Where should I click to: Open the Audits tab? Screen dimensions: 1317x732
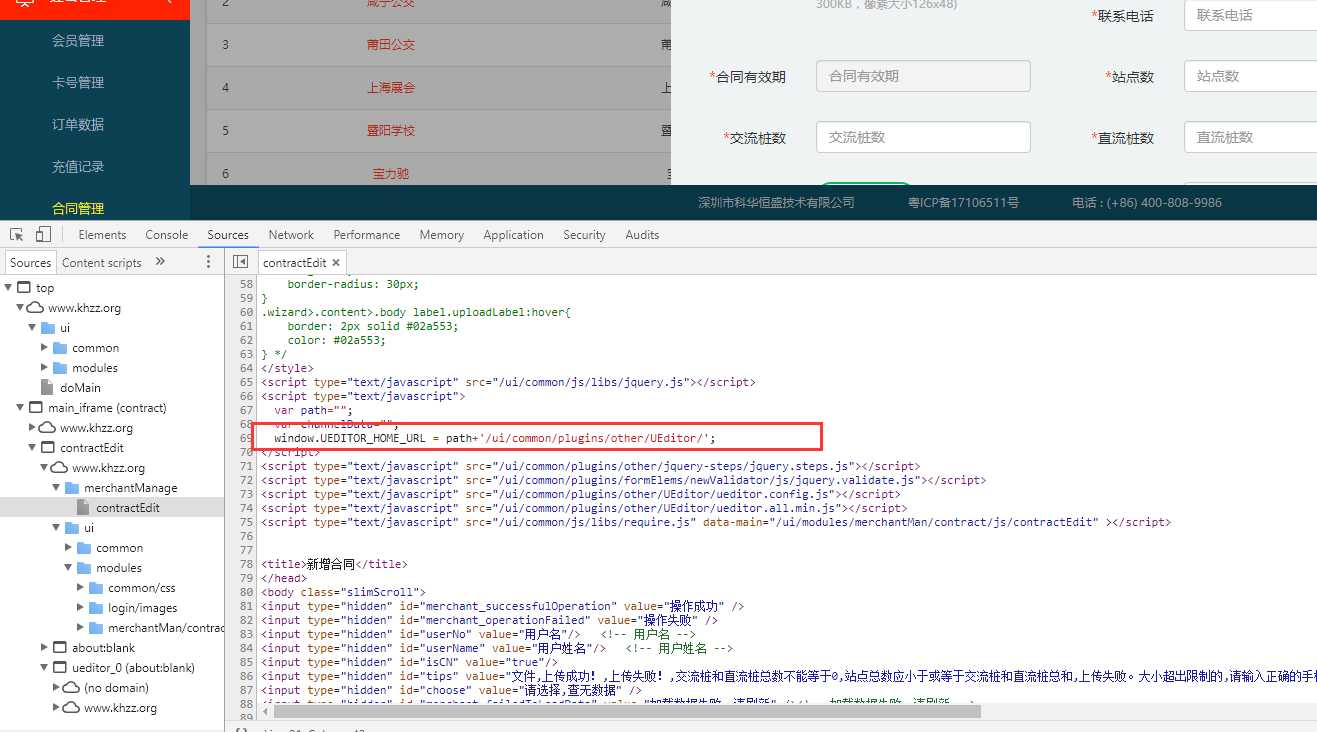pos(642,235)
